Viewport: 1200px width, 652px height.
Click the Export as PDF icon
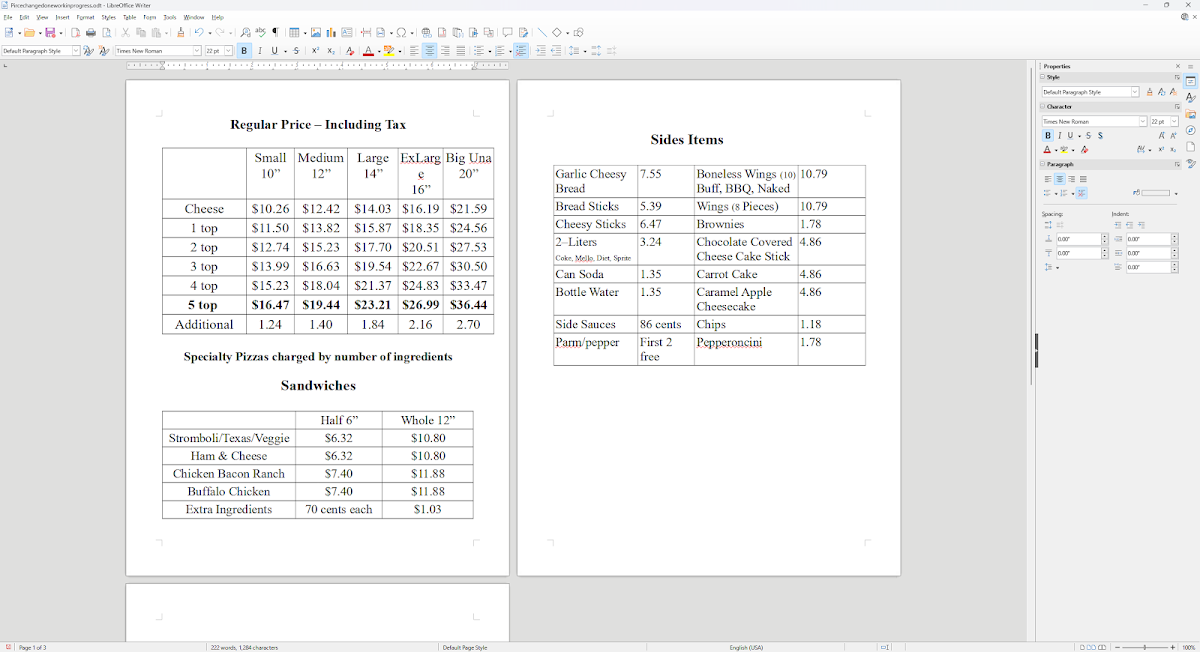pyautogui.click(x=75, y=33)
